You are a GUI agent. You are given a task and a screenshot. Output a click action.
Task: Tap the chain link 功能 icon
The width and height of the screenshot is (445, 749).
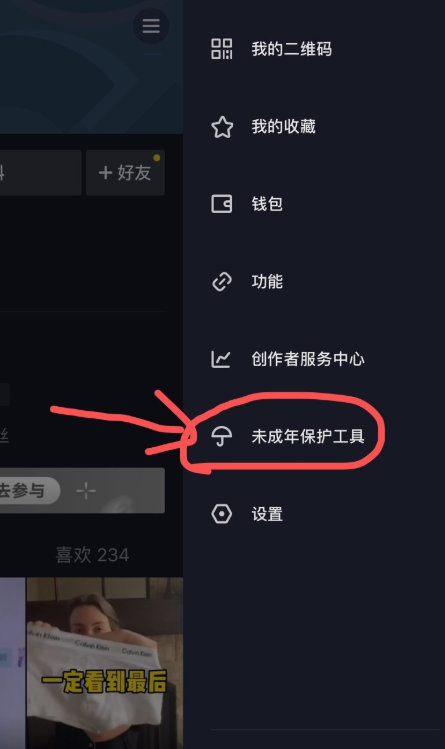(222, 282)
